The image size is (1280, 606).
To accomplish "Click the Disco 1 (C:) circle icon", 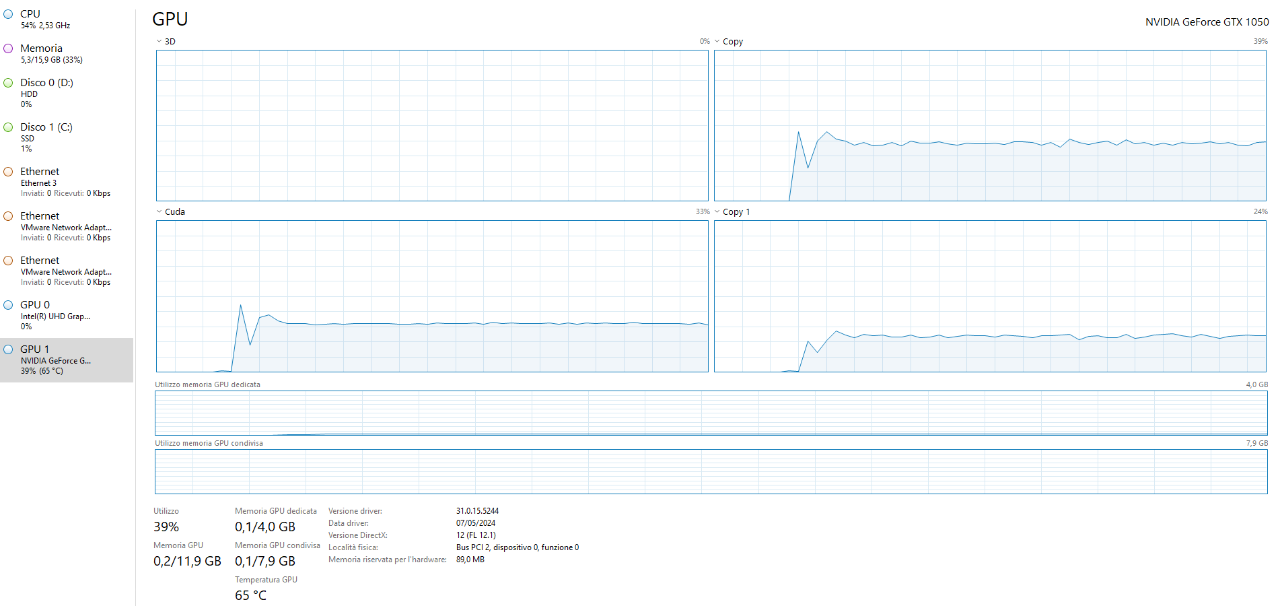I will [9, 127].
